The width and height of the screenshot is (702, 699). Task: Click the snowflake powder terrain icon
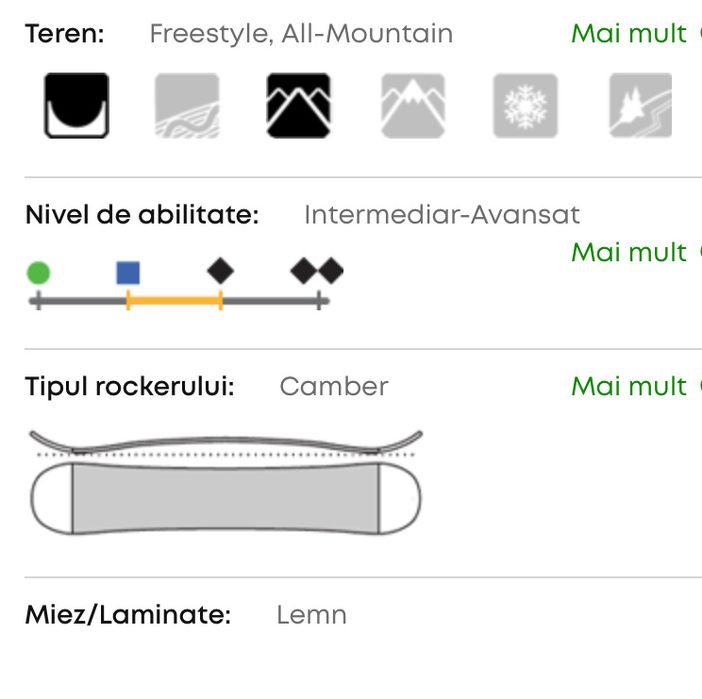point(525,105)
